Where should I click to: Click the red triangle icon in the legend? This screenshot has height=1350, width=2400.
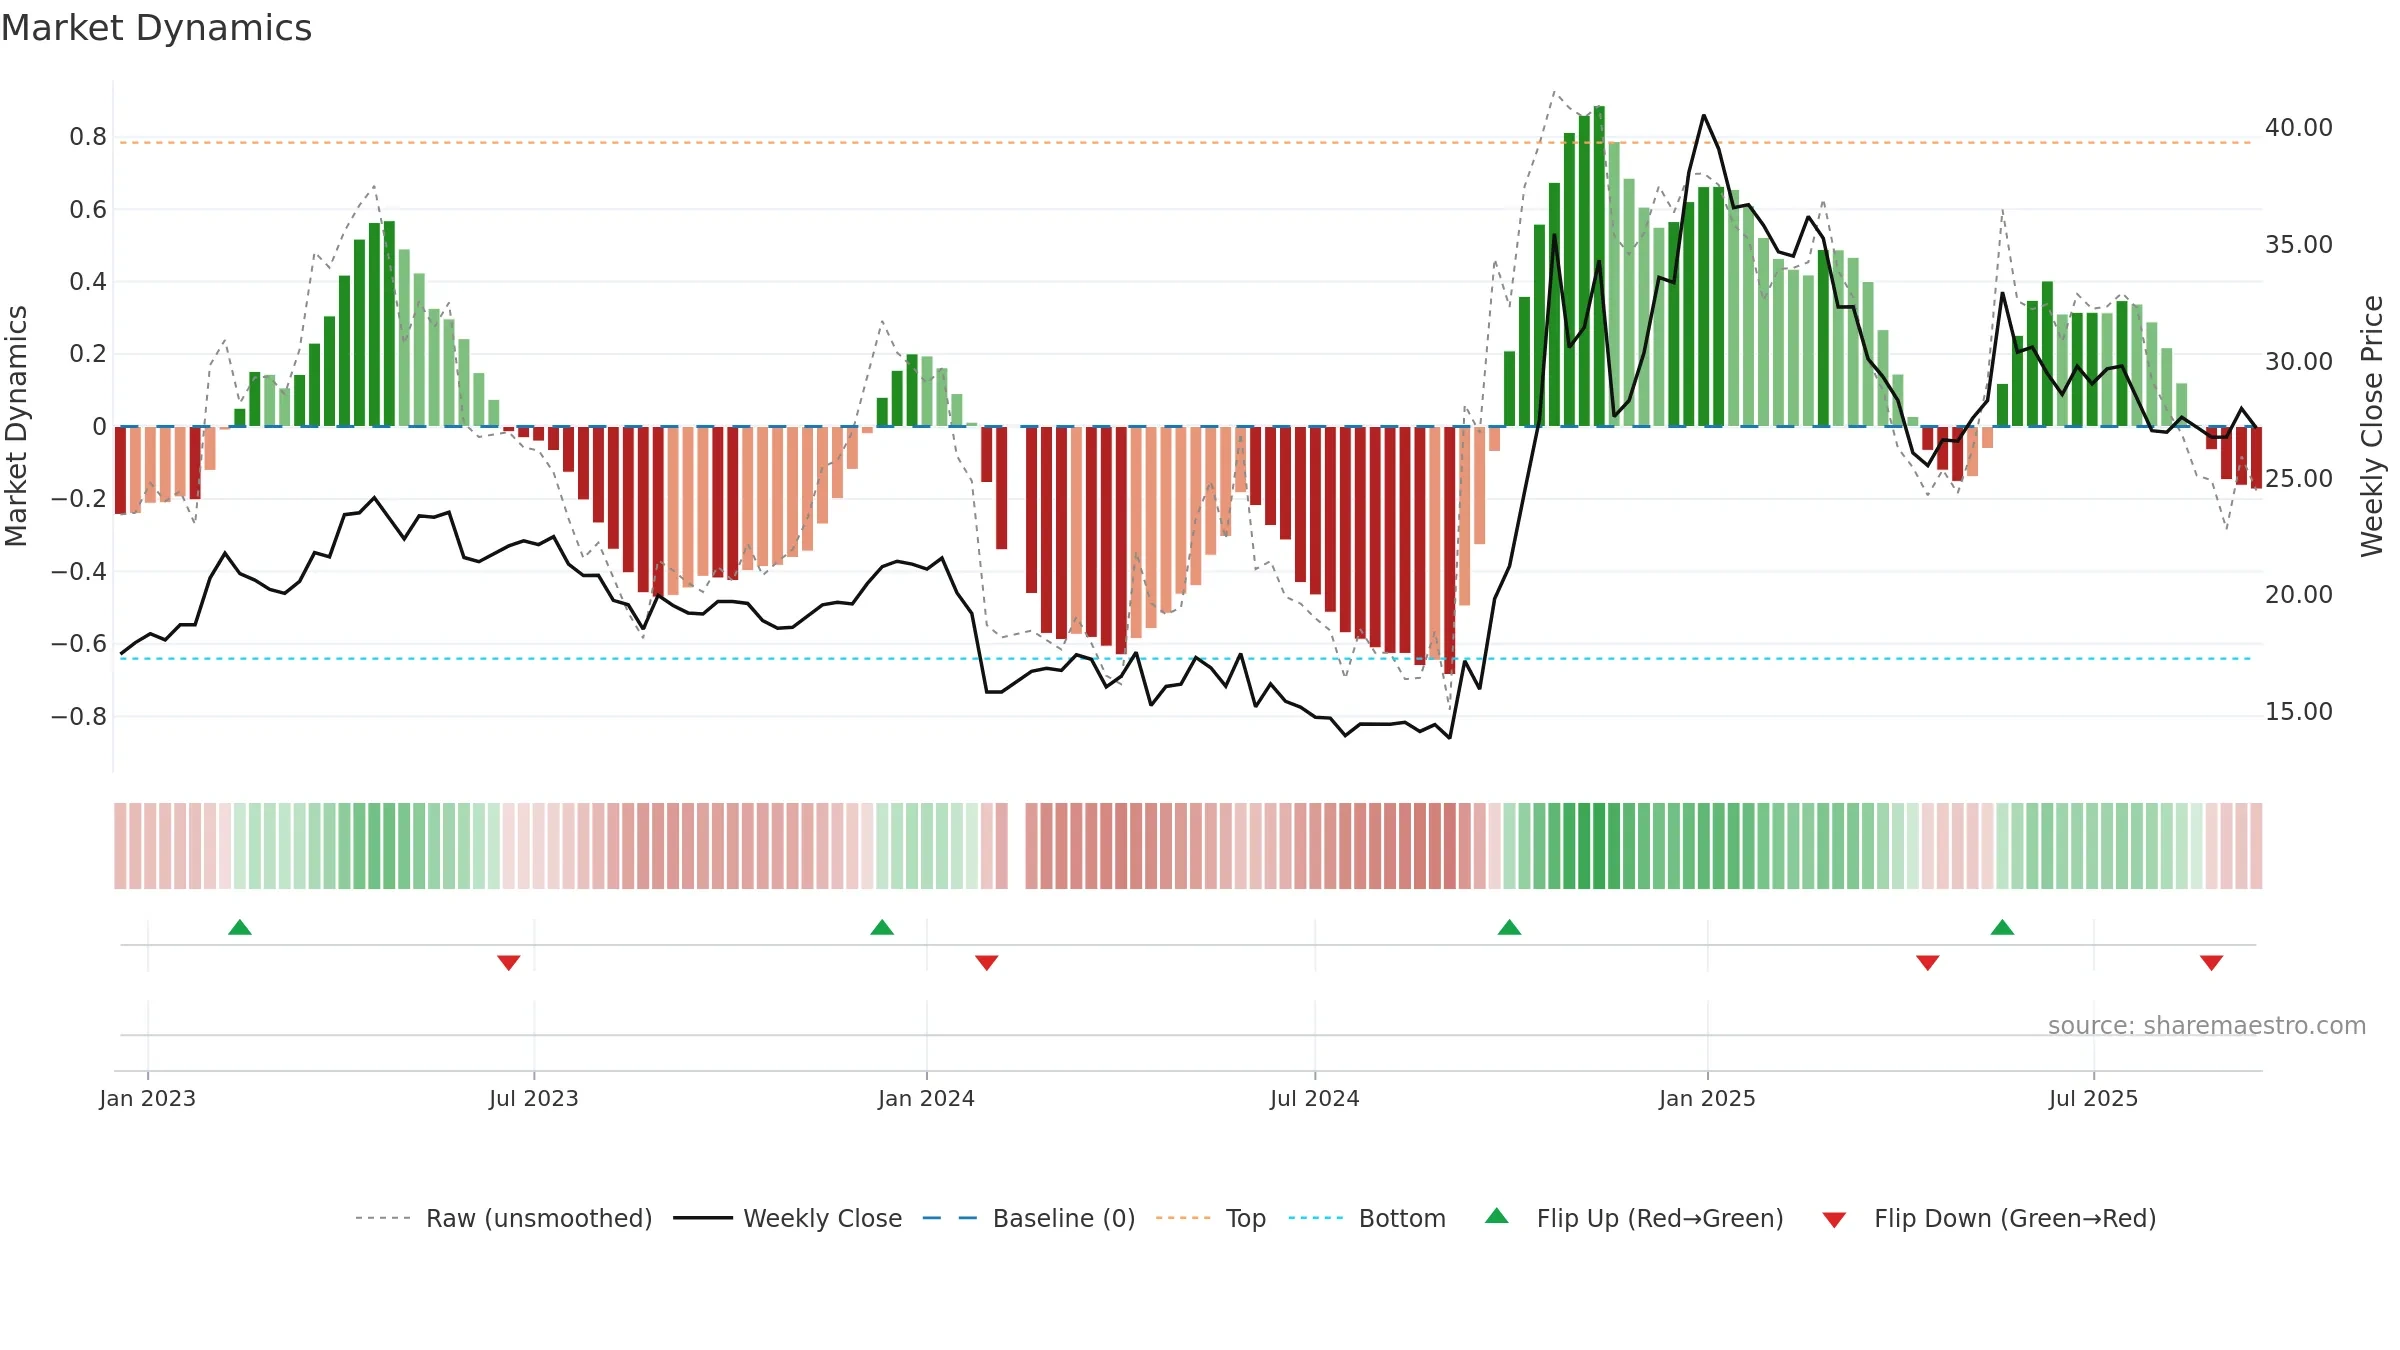1834,1220
